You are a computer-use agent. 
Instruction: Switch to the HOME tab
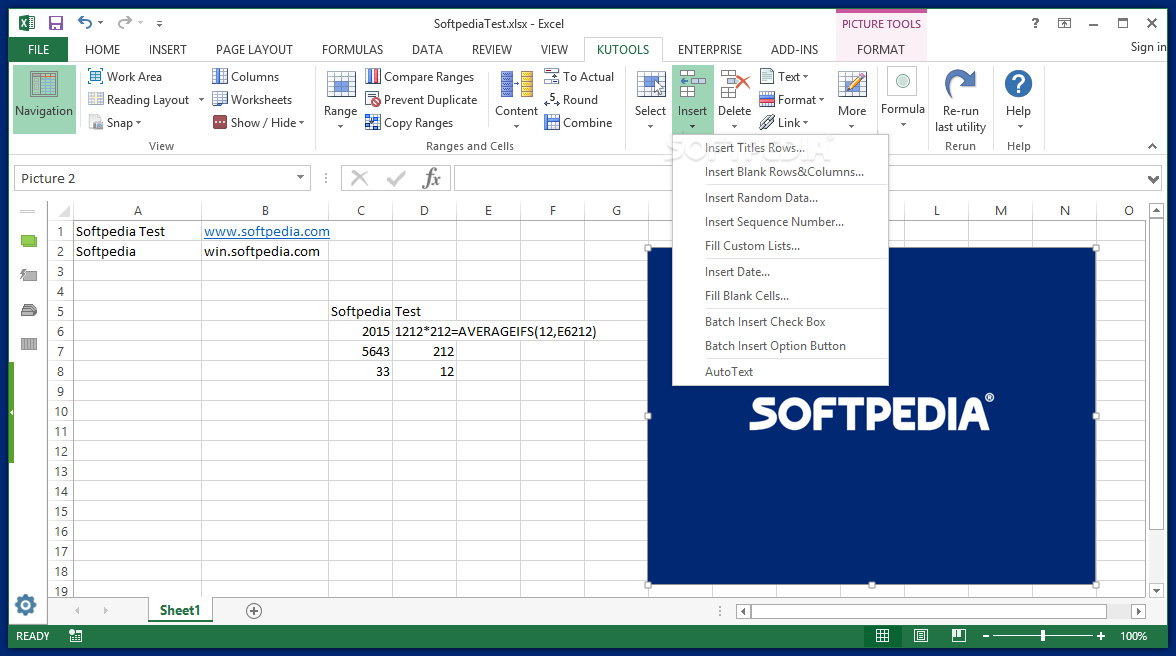pyautogui.click(x=102, y=49)
